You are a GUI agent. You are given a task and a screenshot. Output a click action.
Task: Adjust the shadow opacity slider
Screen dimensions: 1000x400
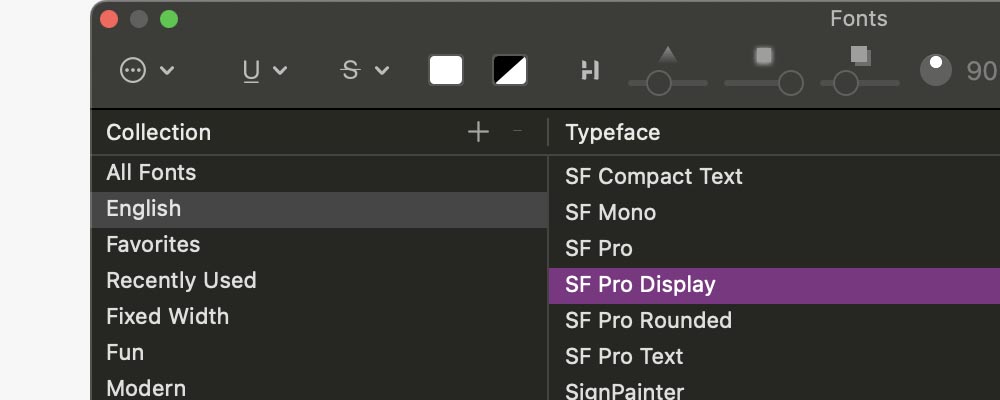tap(659, 83)
